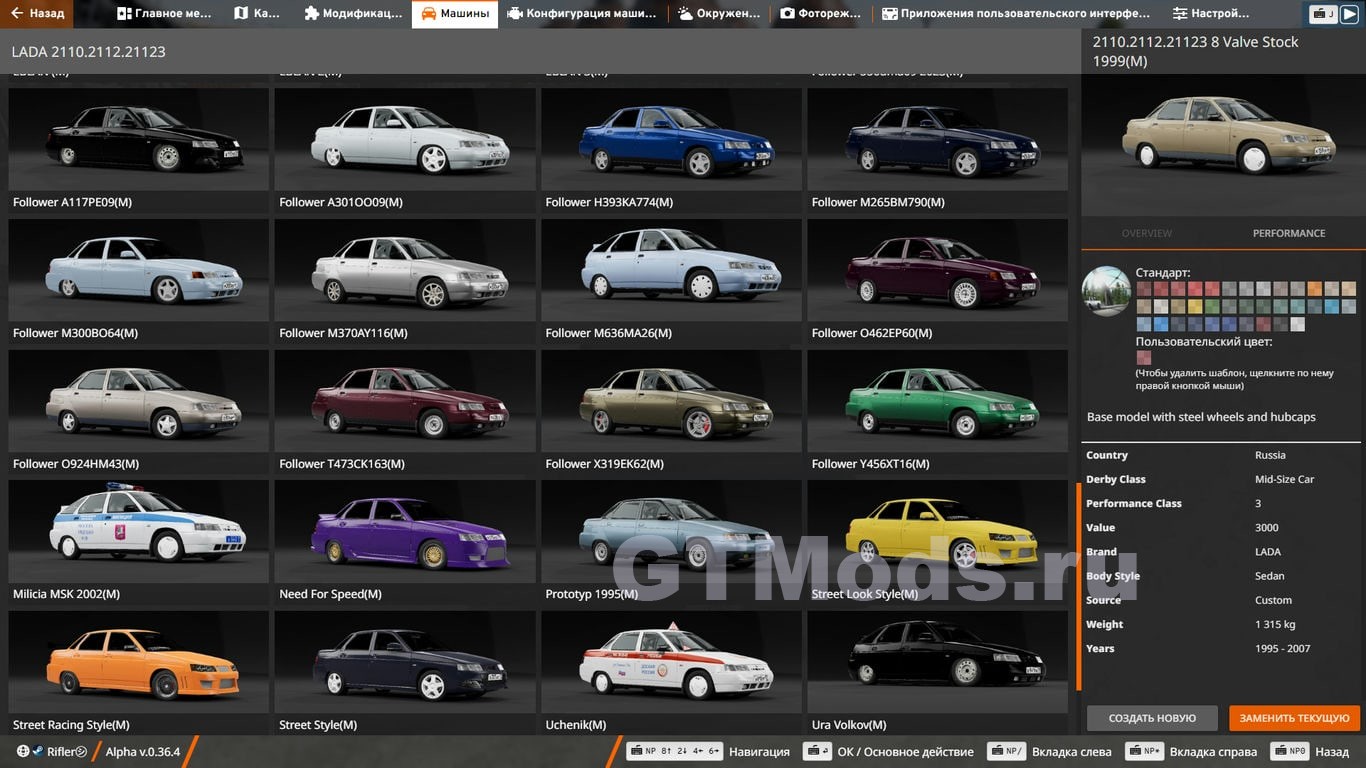Select the Follower O924HM43(M) configuration
Viewport: 1366px width, 768px height.
click(x=138, y=412)
